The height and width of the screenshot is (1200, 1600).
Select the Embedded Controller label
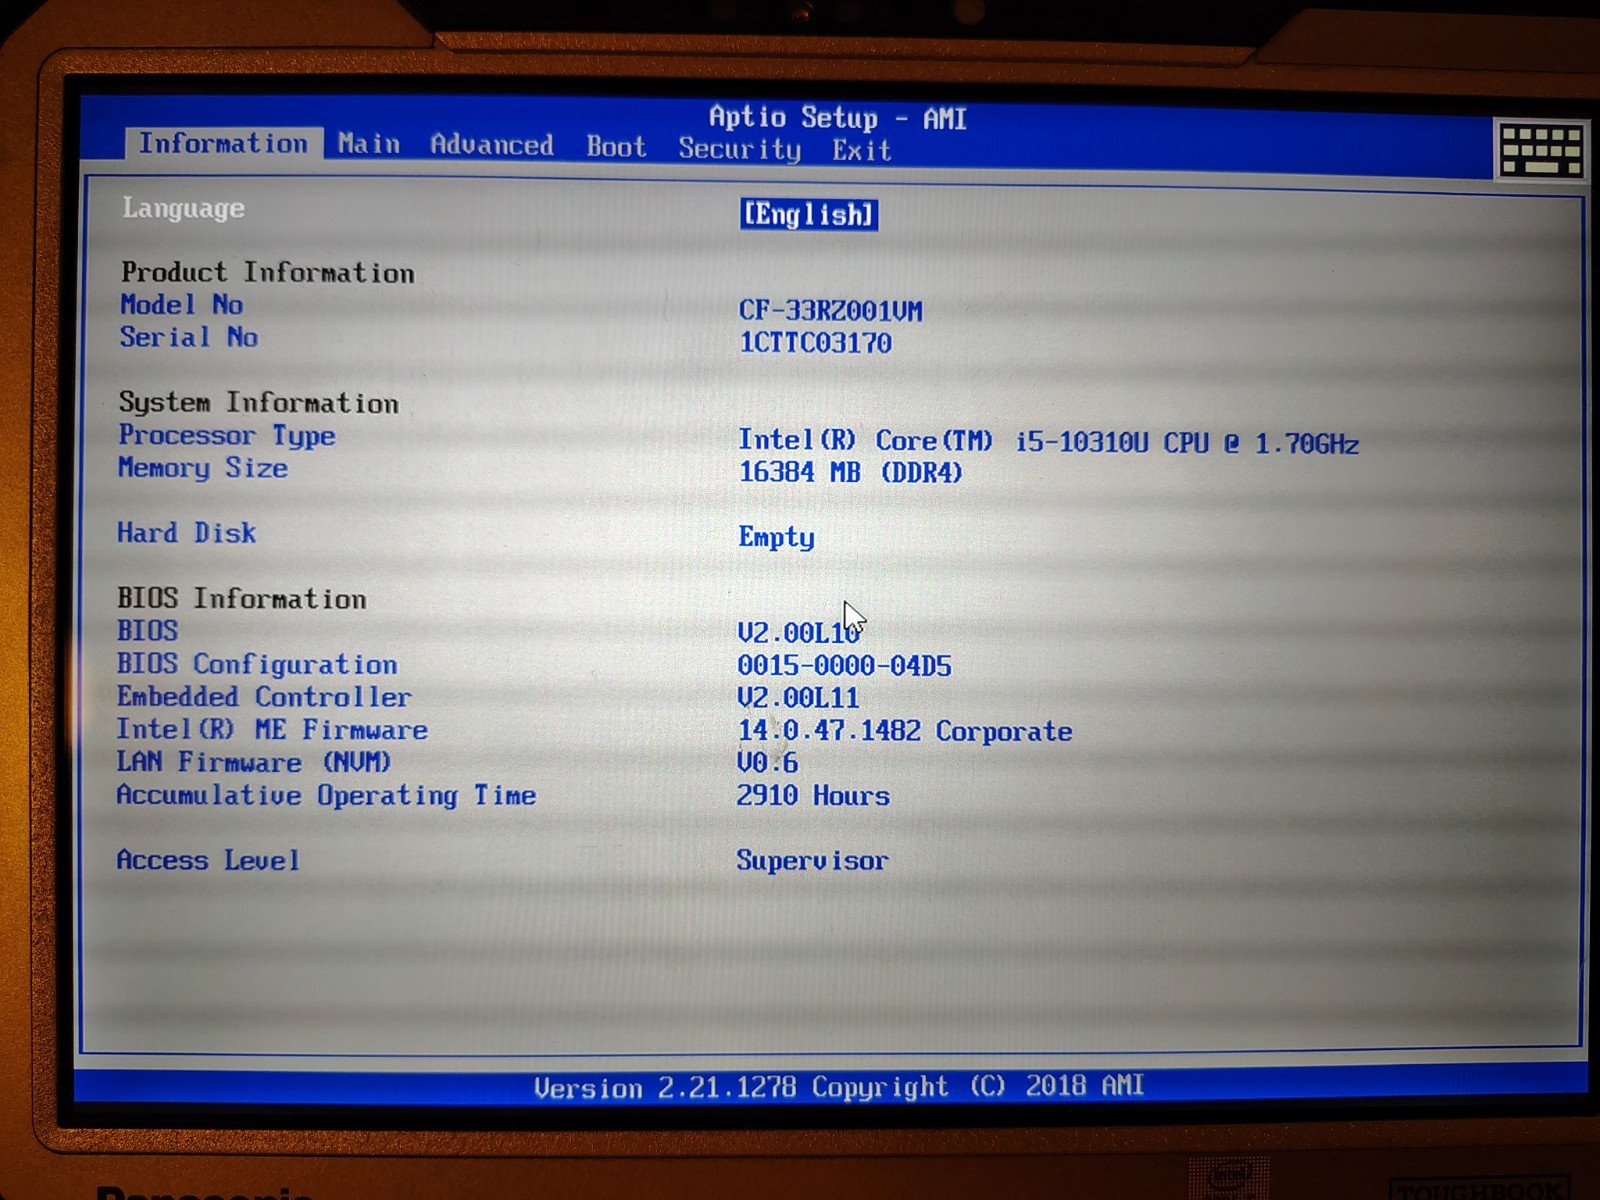[263, 697]
